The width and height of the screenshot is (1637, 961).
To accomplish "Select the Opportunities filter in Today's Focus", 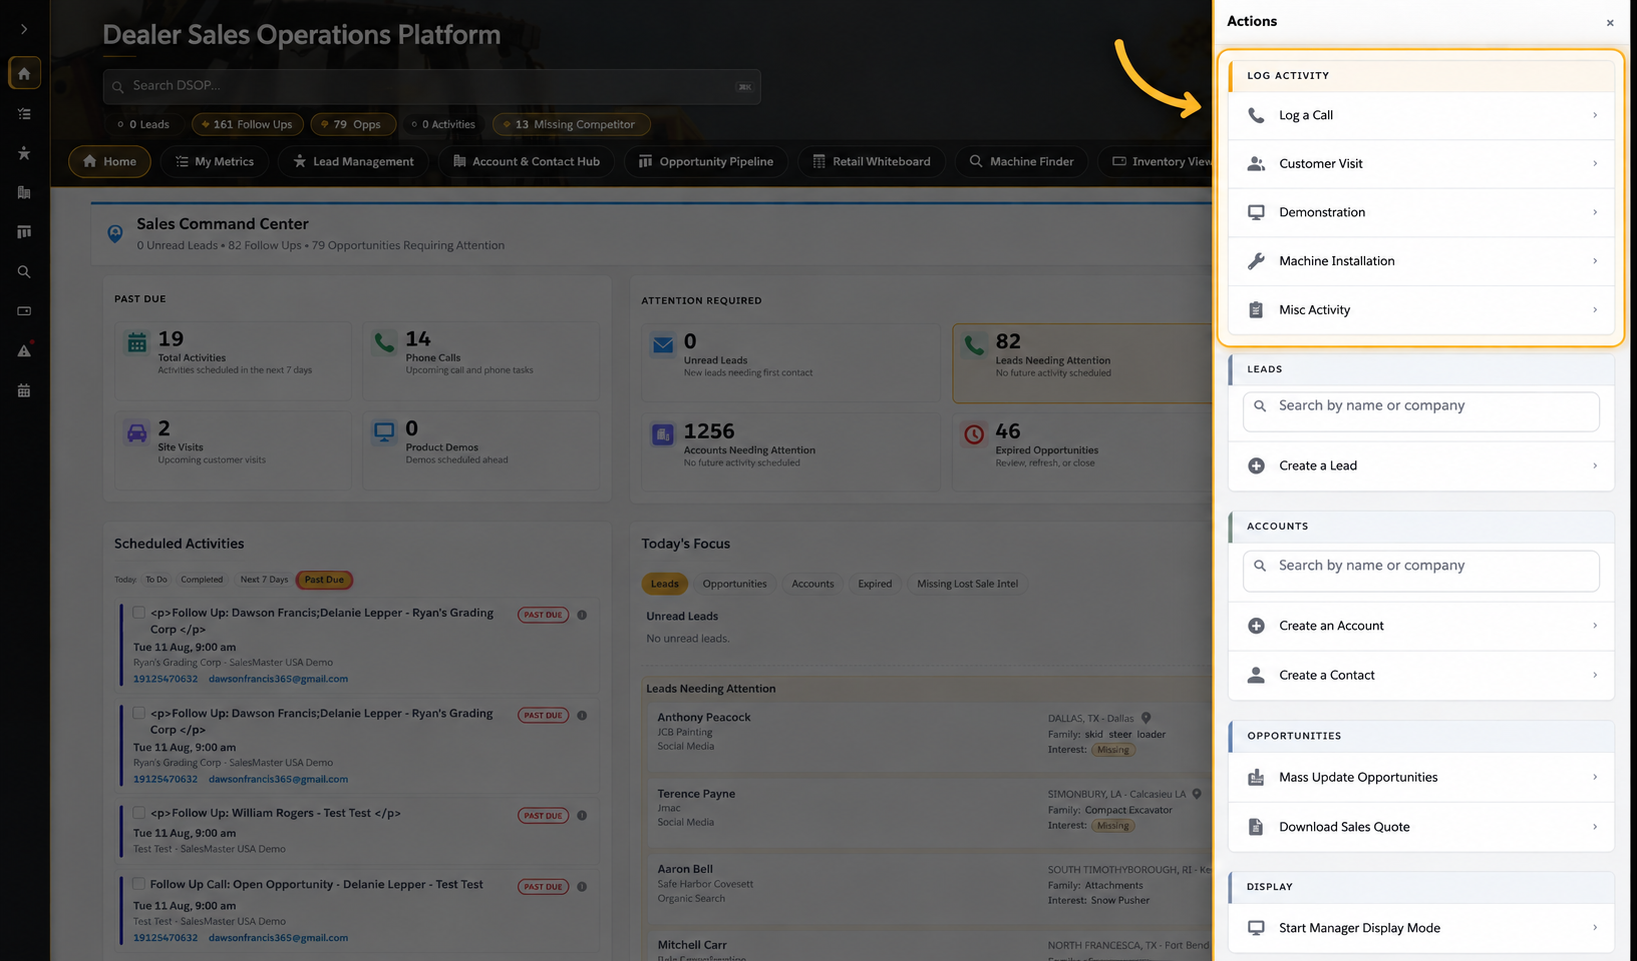I will [x=735, y=584].
